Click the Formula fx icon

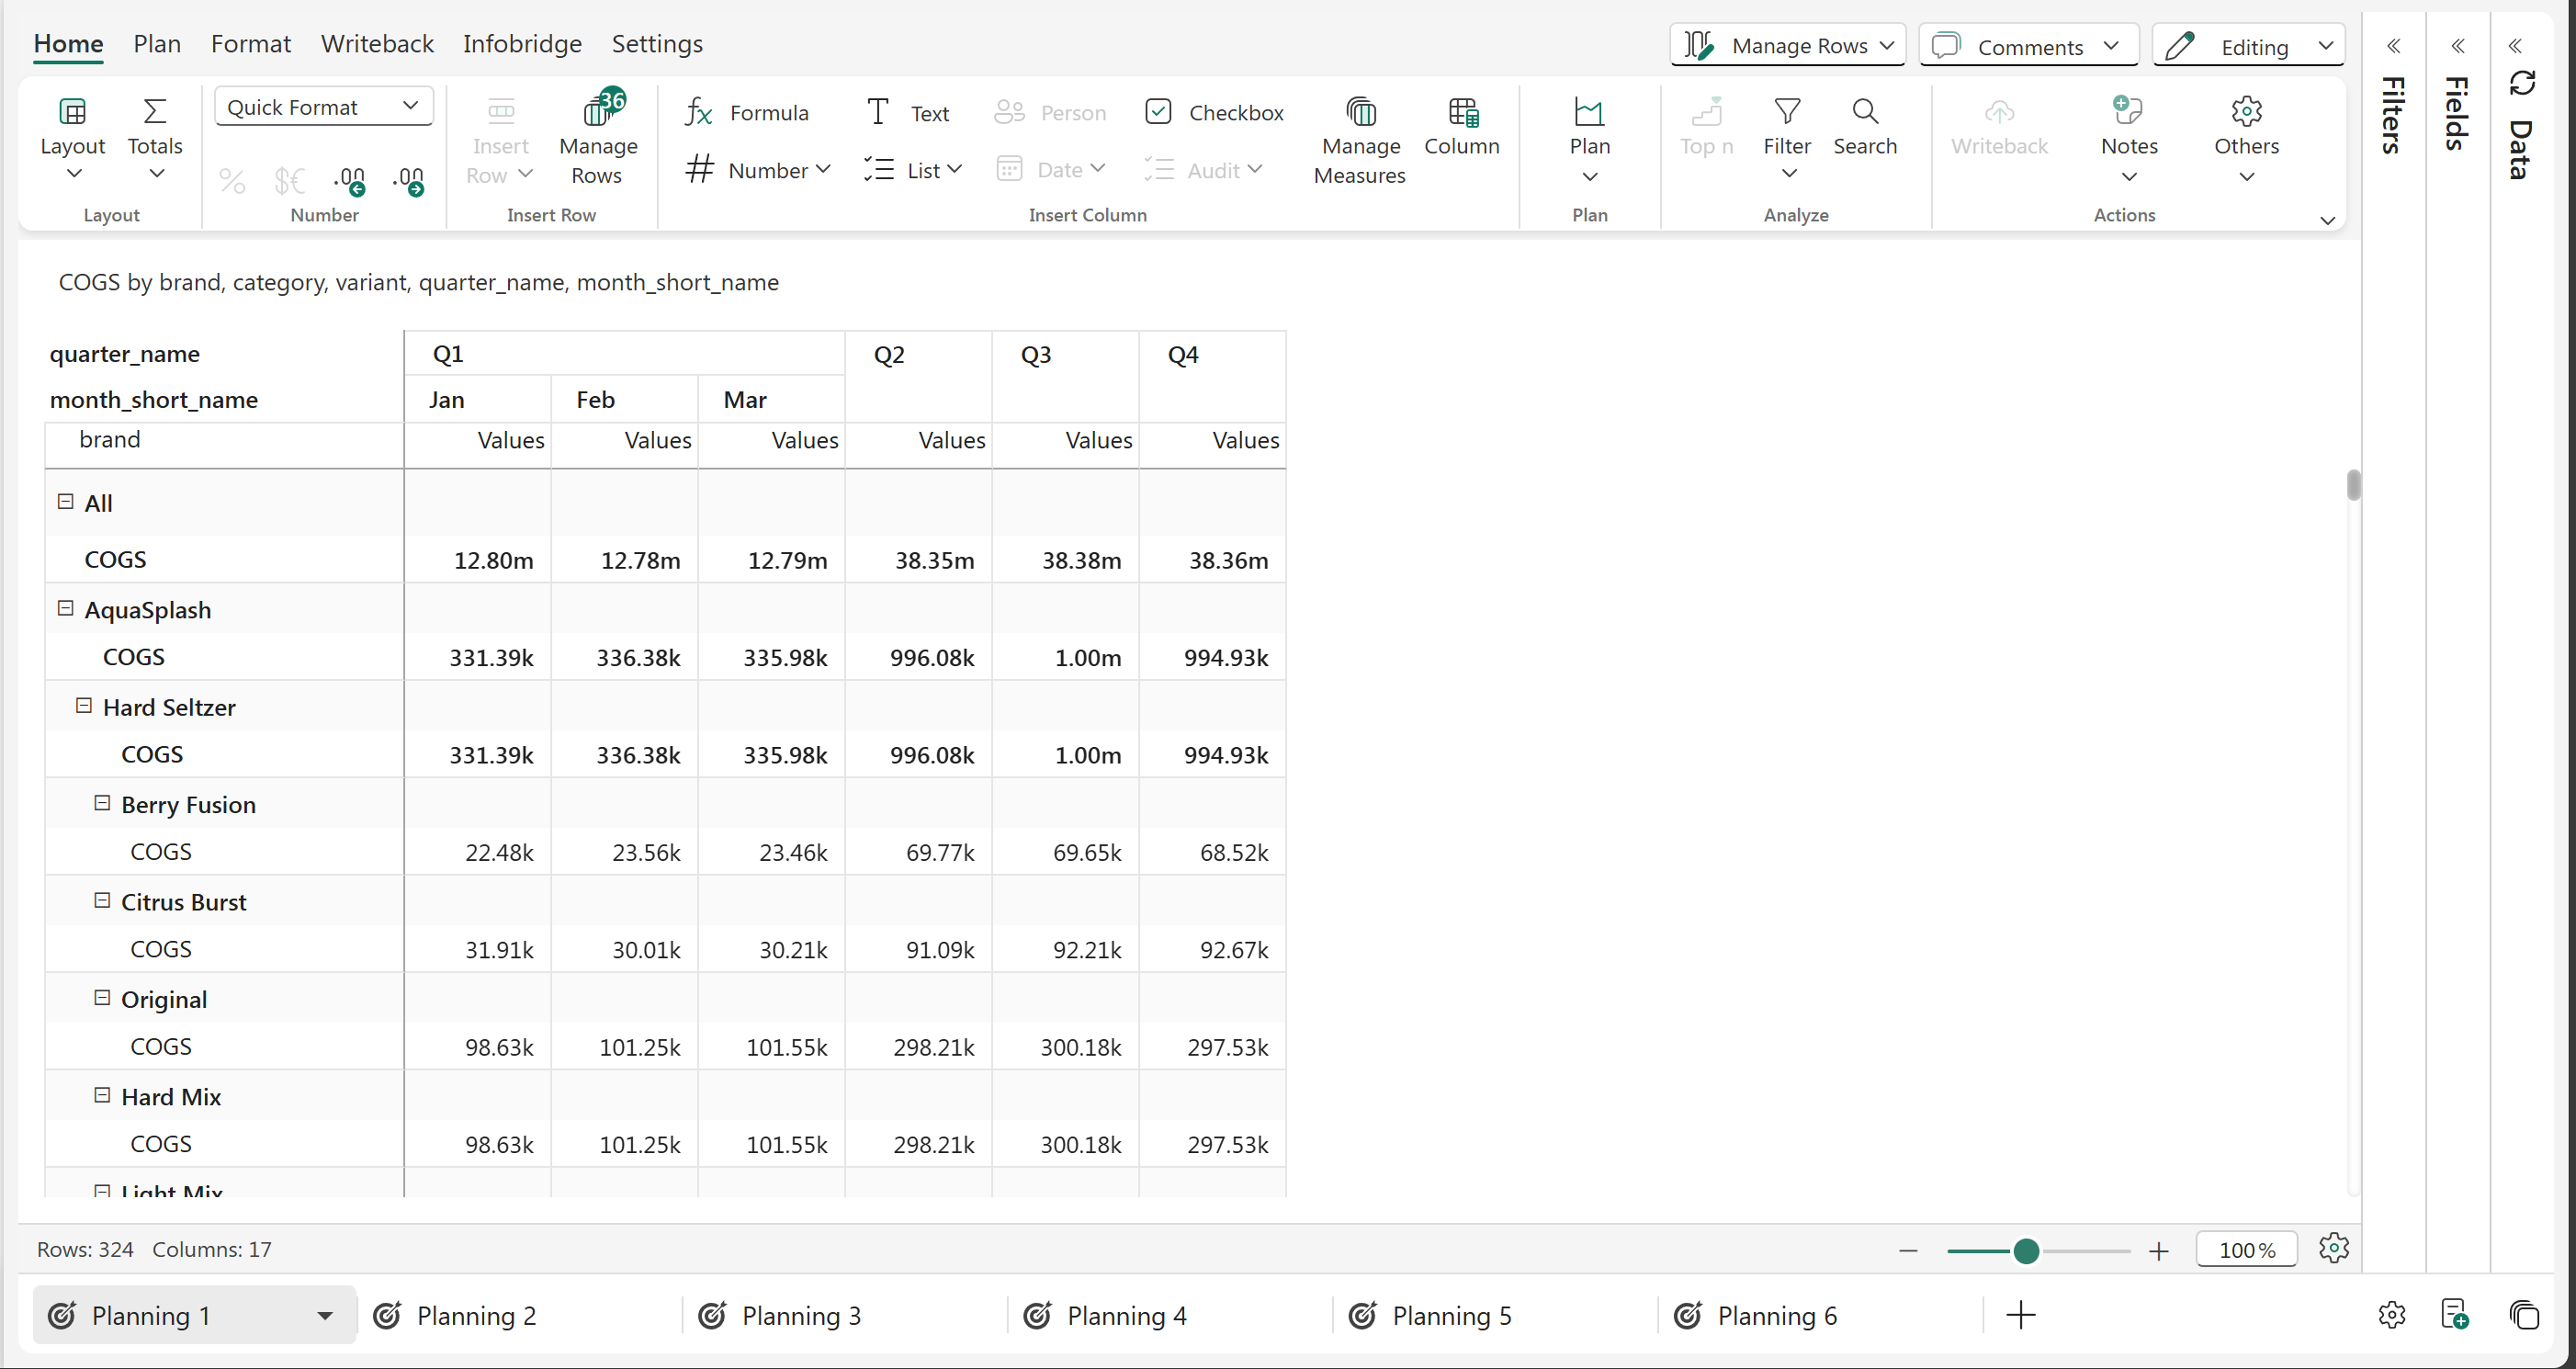coord(698,112)
